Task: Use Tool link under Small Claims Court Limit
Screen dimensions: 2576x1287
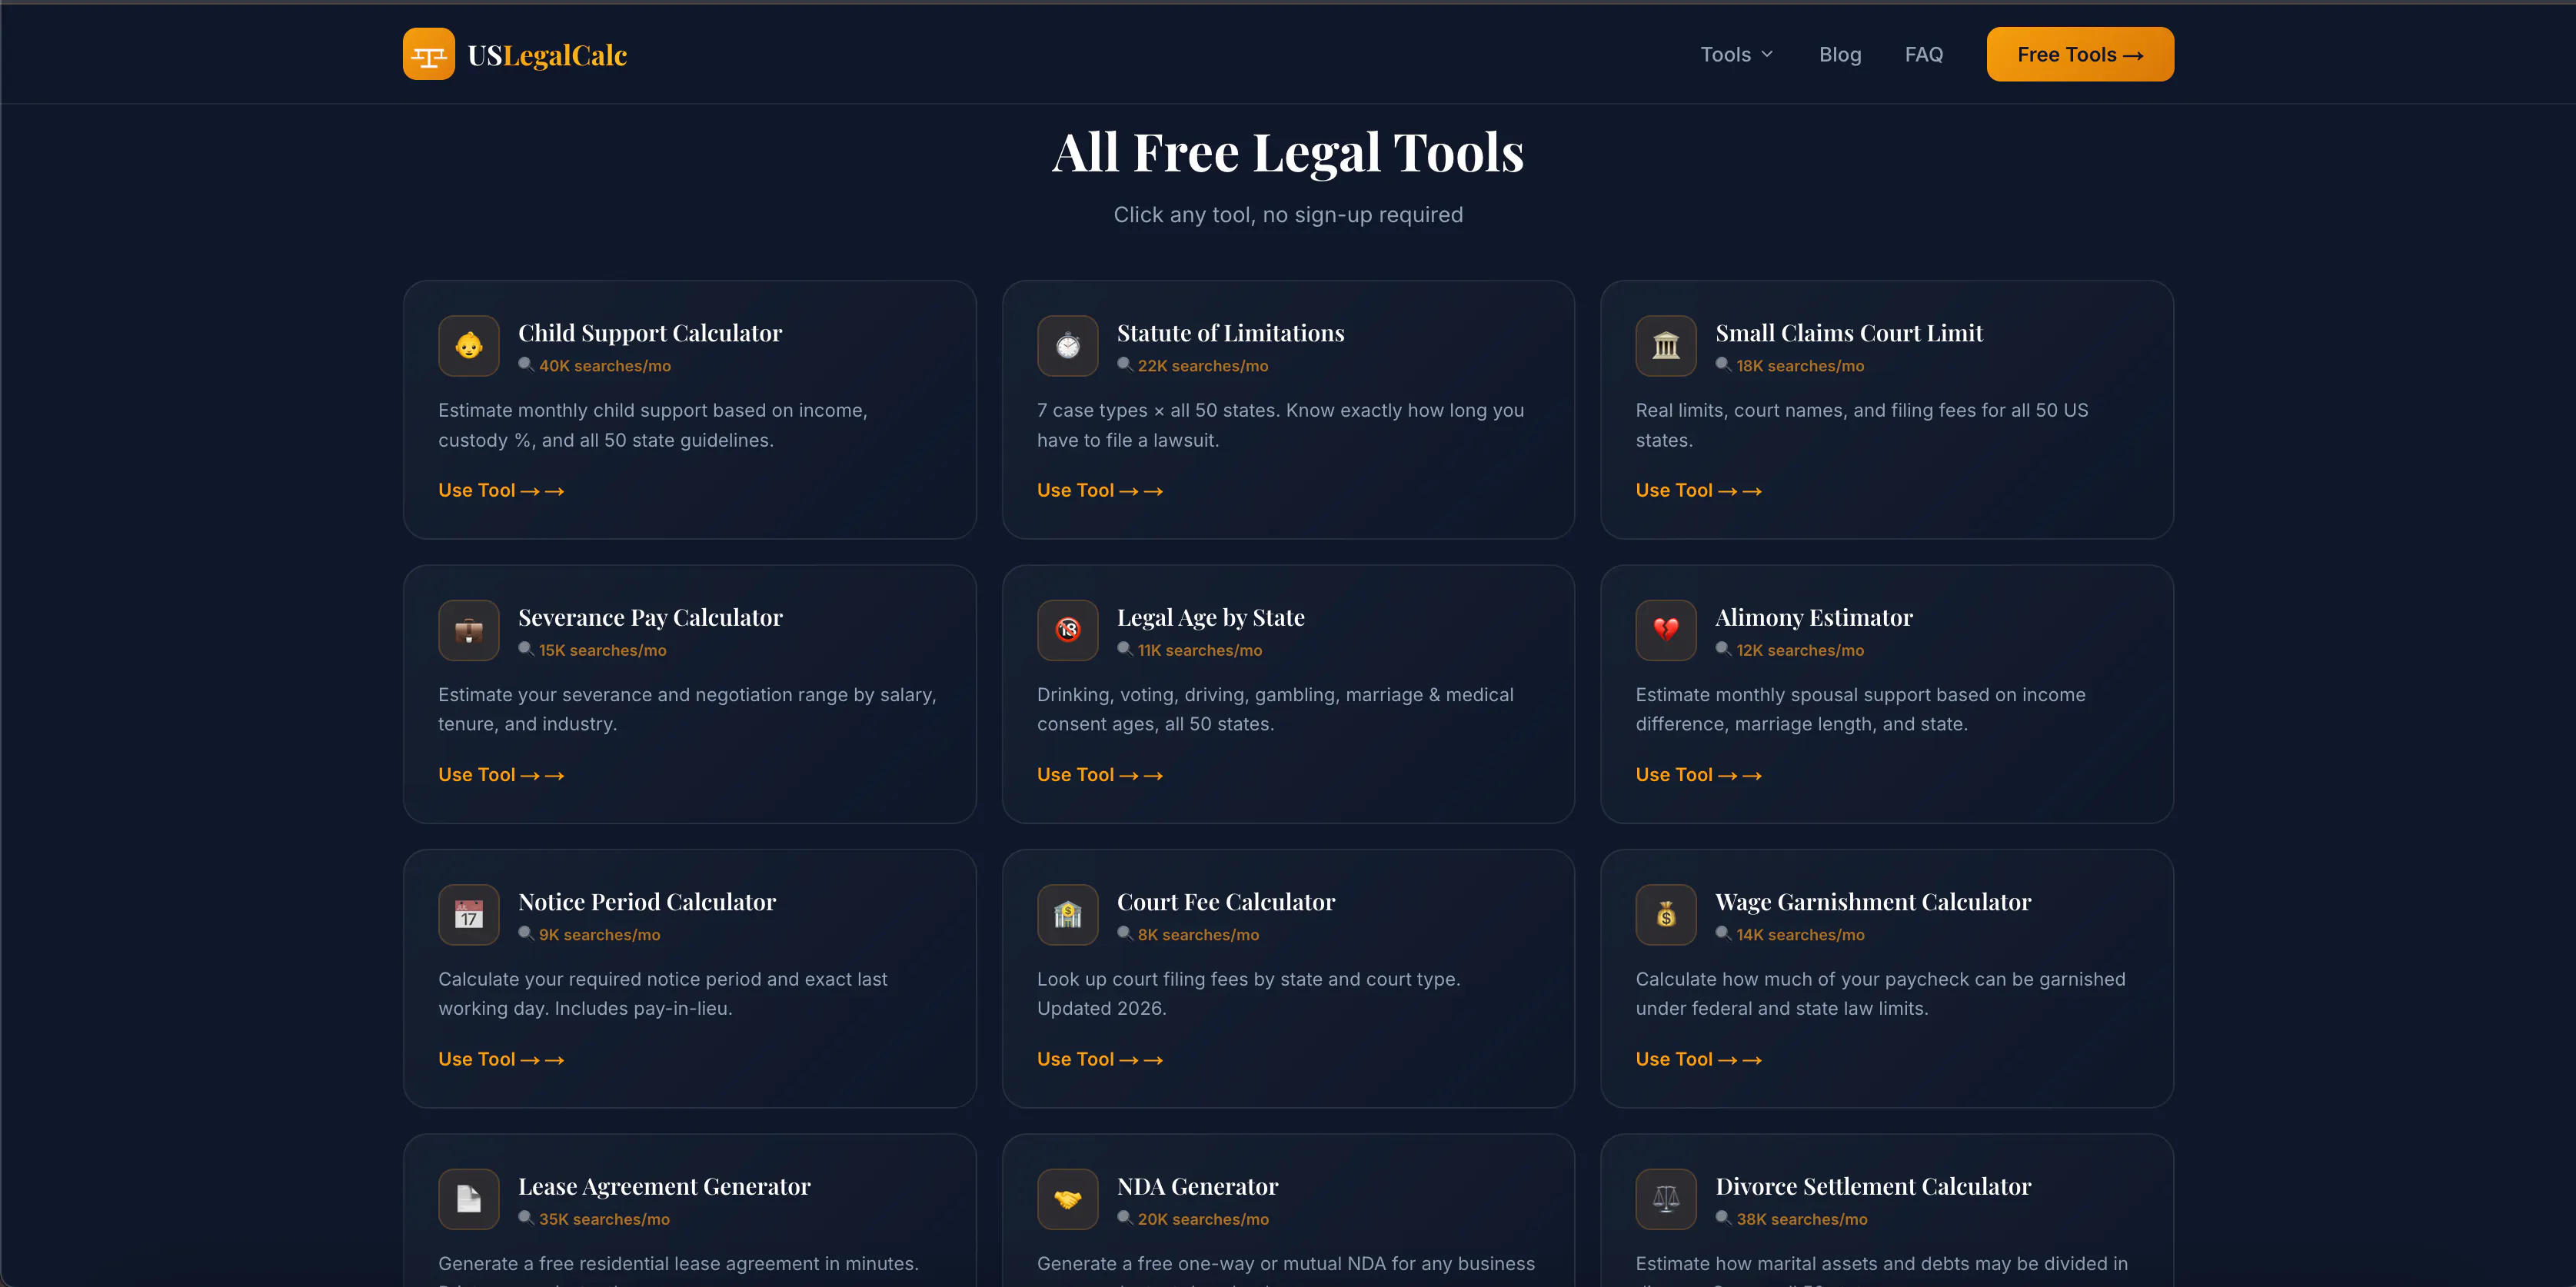Action: (1698, 490)
